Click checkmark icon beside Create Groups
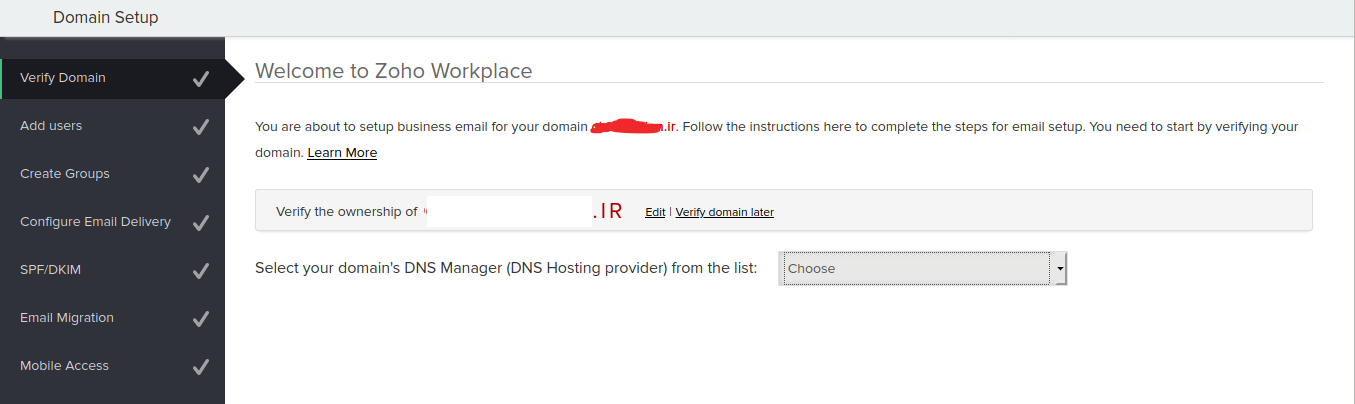 pyautogui.click(x=201, y=175)
